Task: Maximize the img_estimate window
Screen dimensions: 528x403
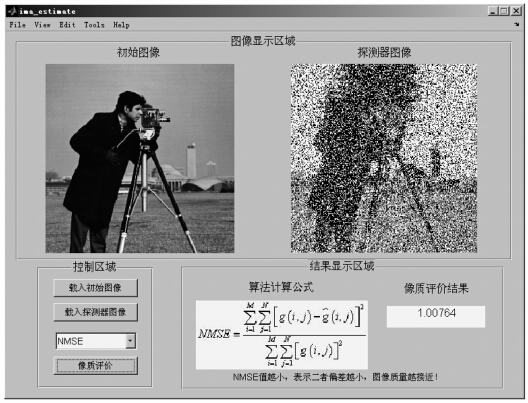Action: [x=504, y=11]
